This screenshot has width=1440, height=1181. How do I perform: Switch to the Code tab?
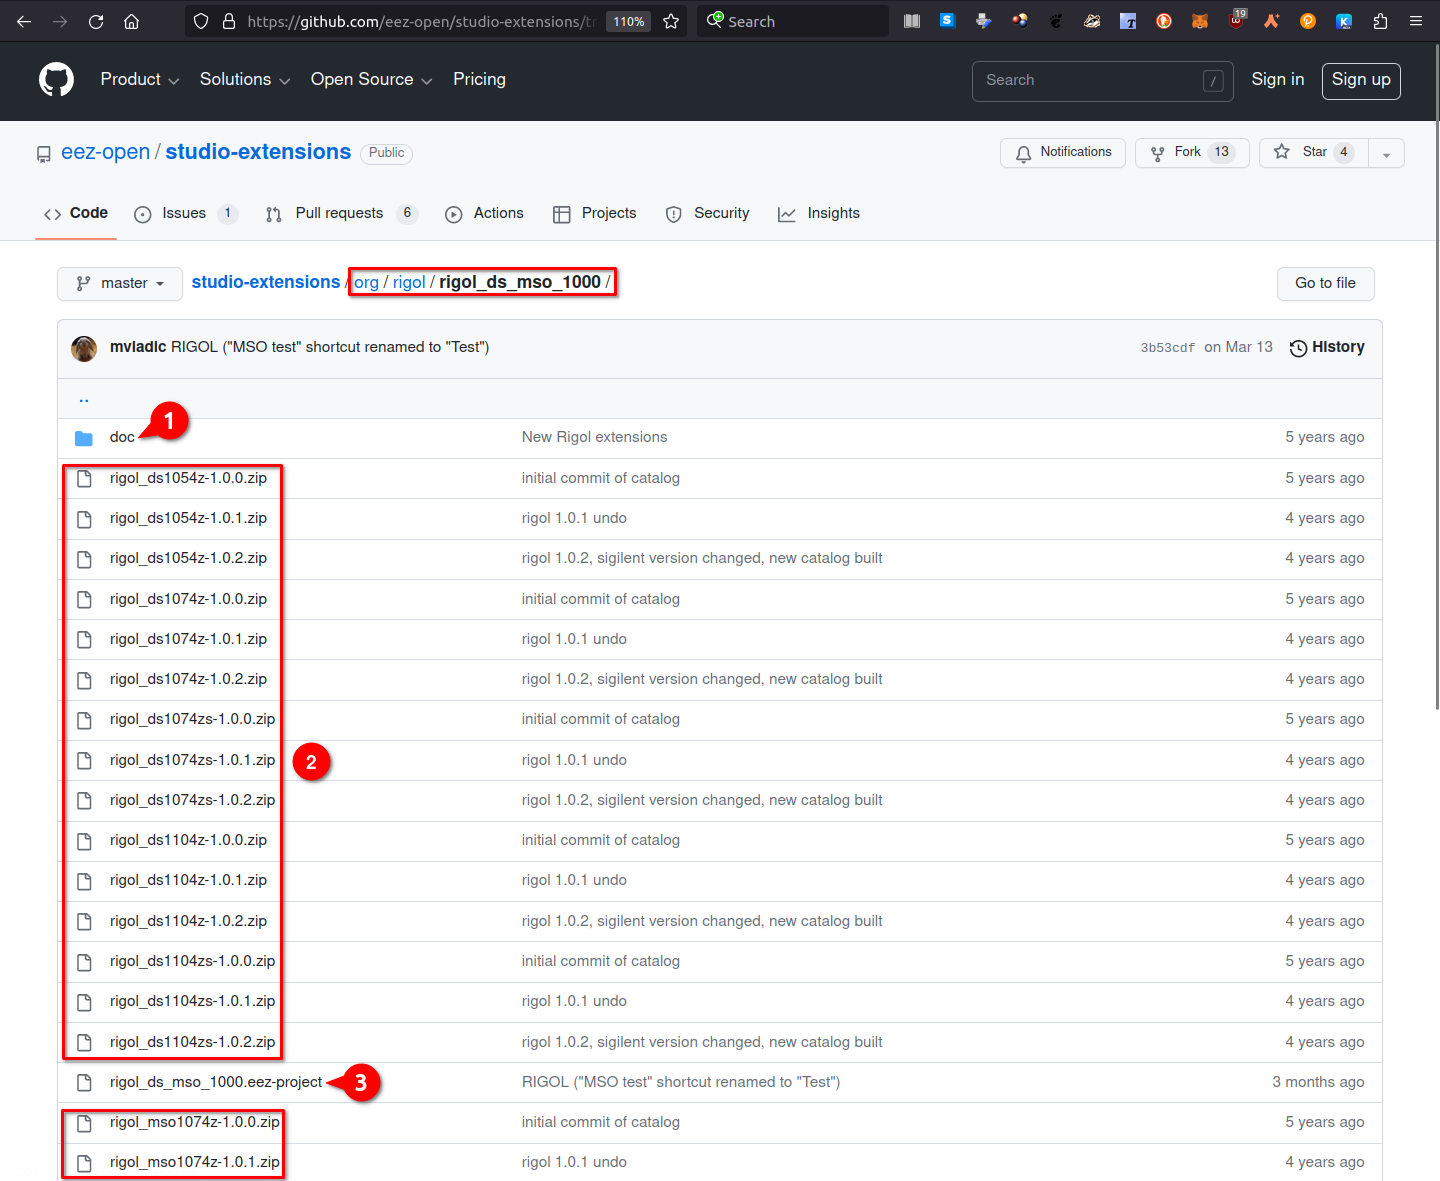point(76,213)
